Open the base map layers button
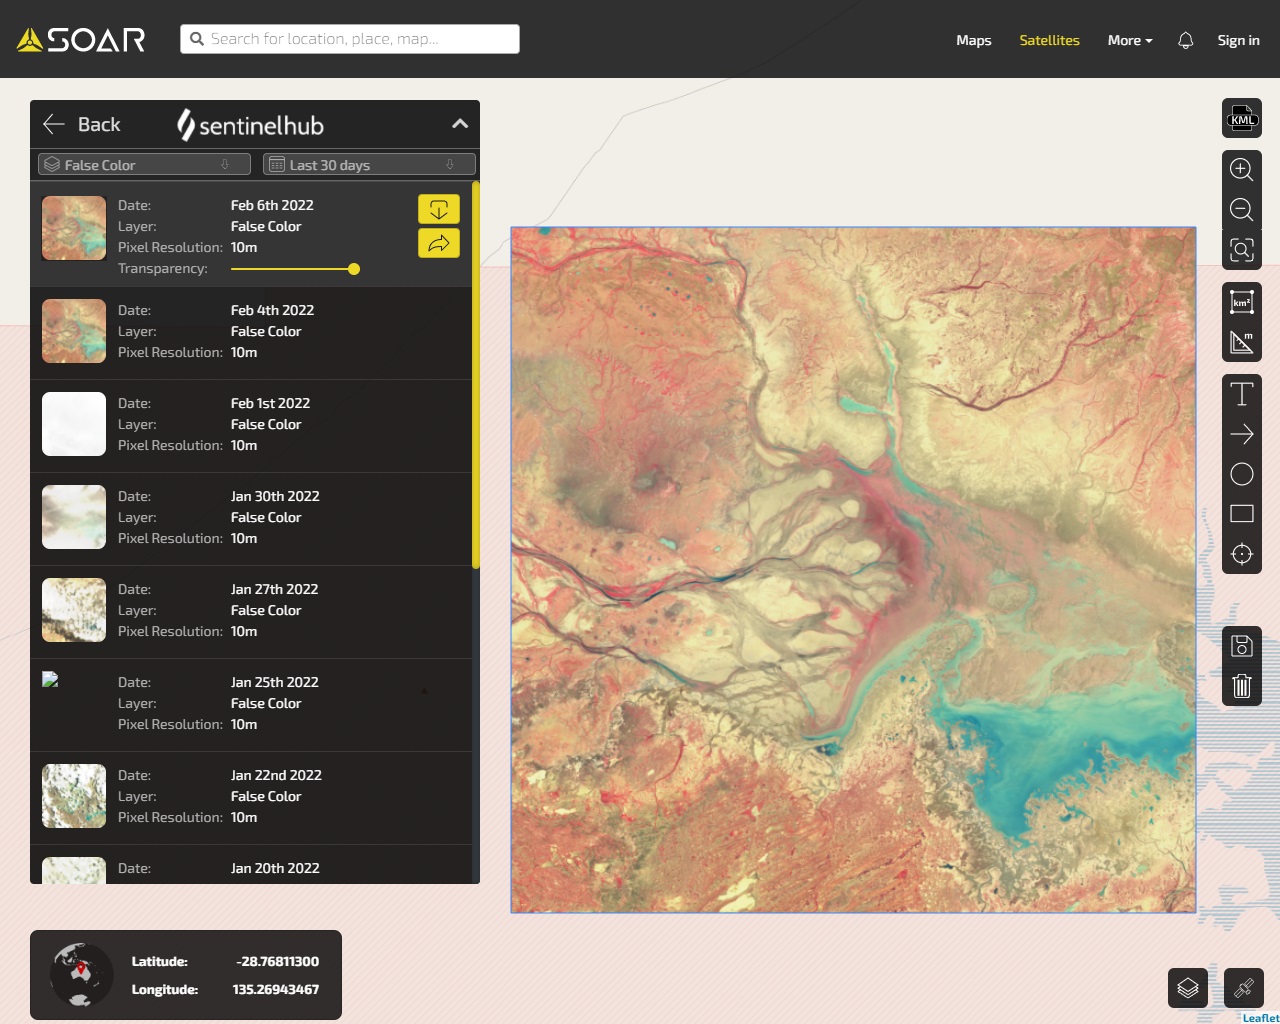 1188,988
